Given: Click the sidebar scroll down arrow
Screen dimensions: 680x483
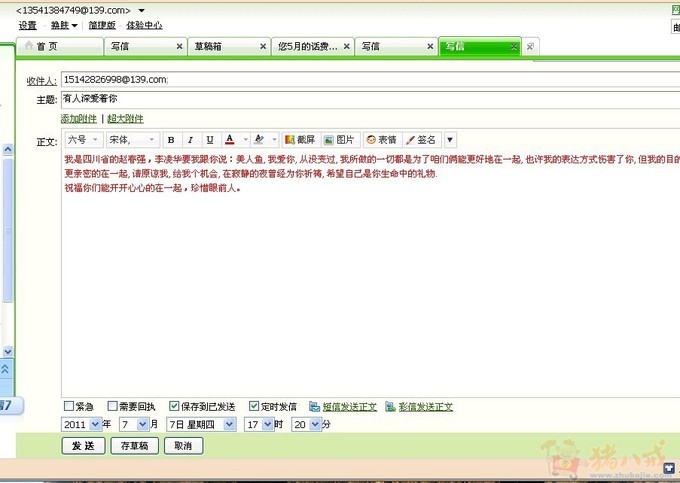Looking at the screenshot, I should (8, 351).
